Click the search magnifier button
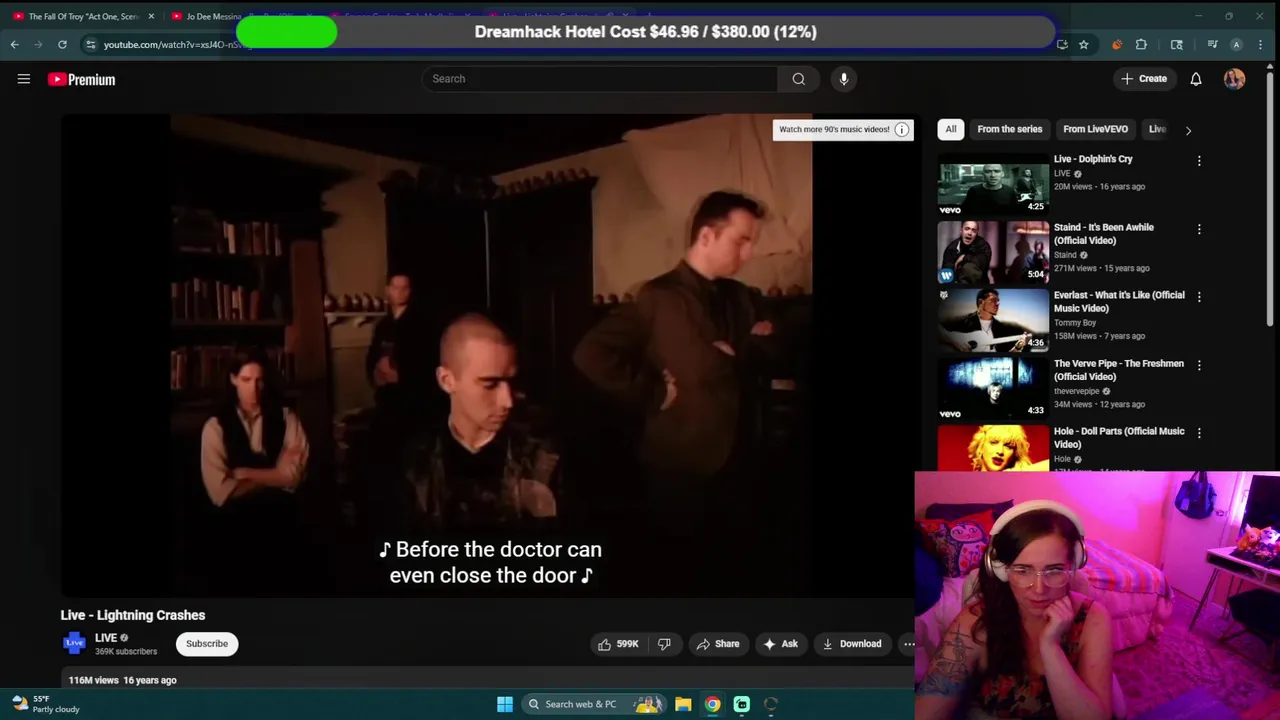The image size is (1280, 720). [798, 79]
